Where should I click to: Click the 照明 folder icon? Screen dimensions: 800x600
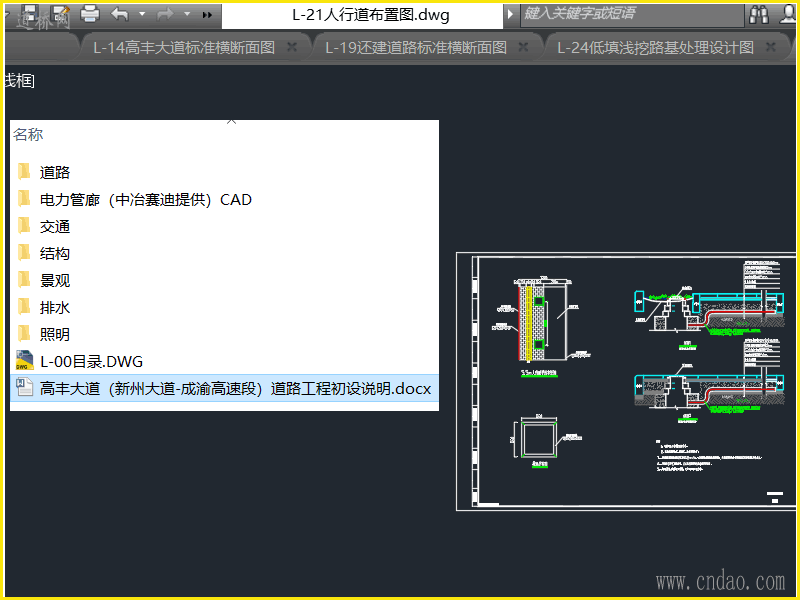click(x=24, y=334)
